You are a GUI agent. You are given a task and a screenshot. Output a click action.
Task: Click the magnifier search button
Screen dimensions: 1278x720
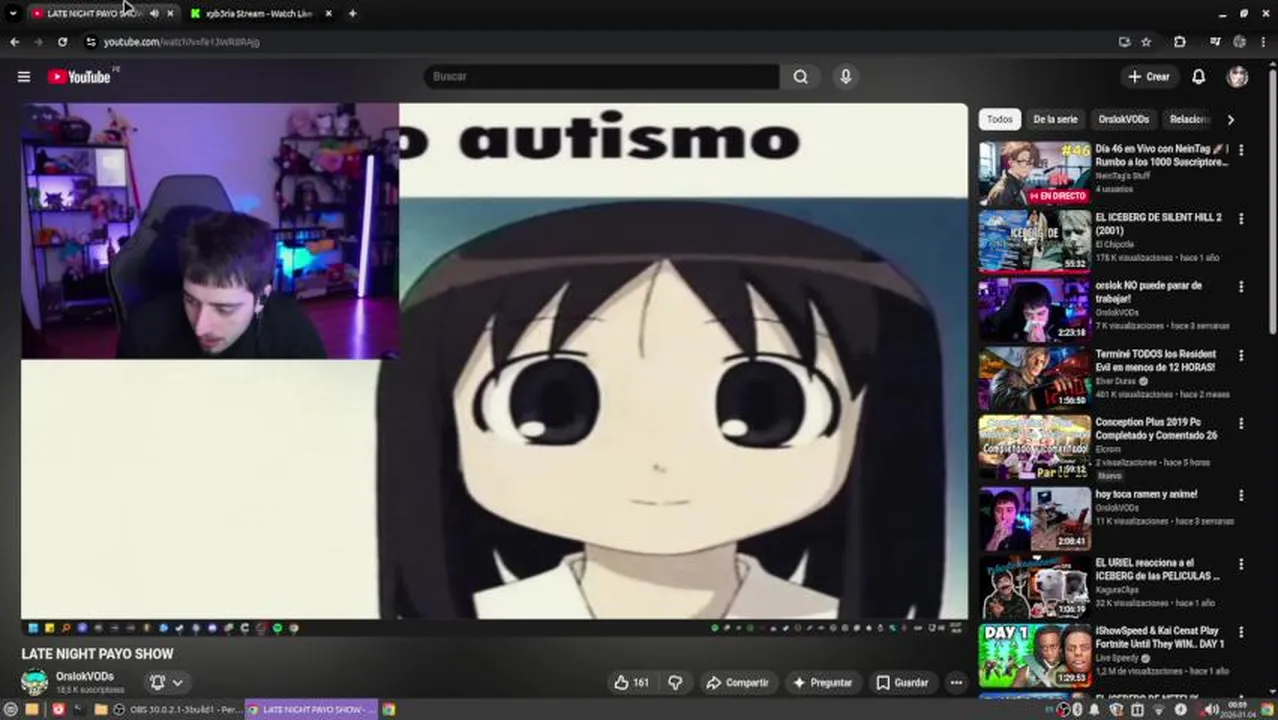tap(800, 77)
